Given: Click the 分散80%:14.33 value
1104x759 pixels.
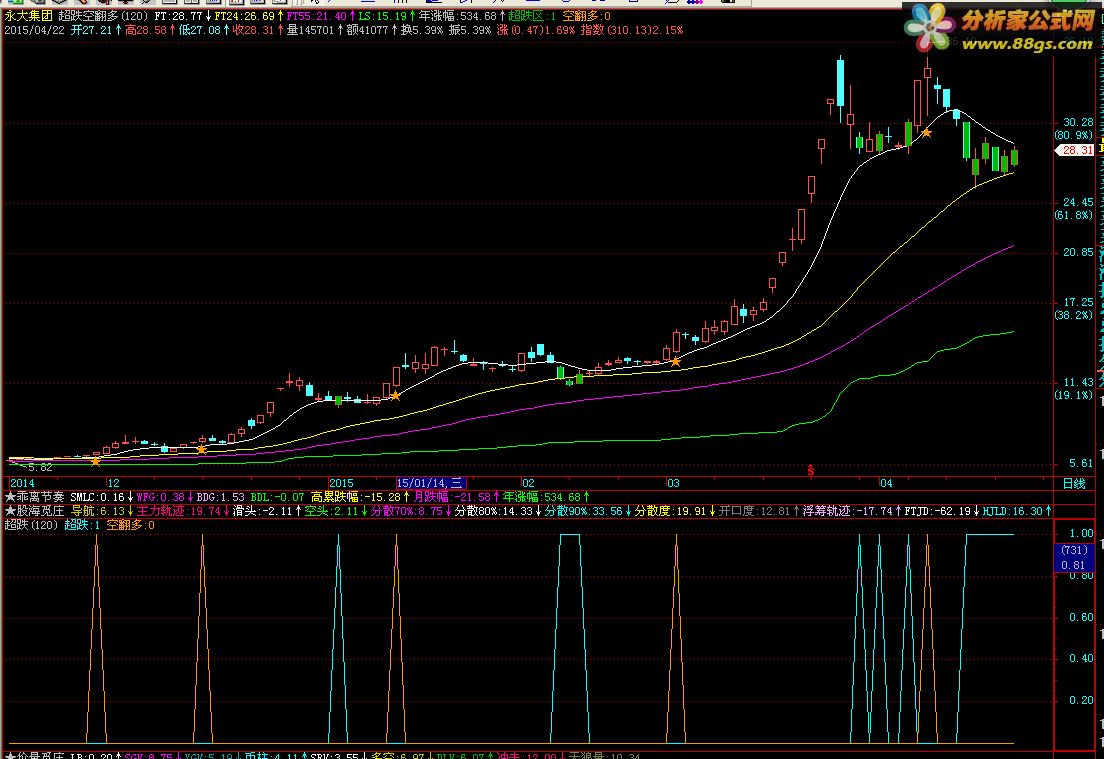Looking at the screenshot, I should point(494,511).
